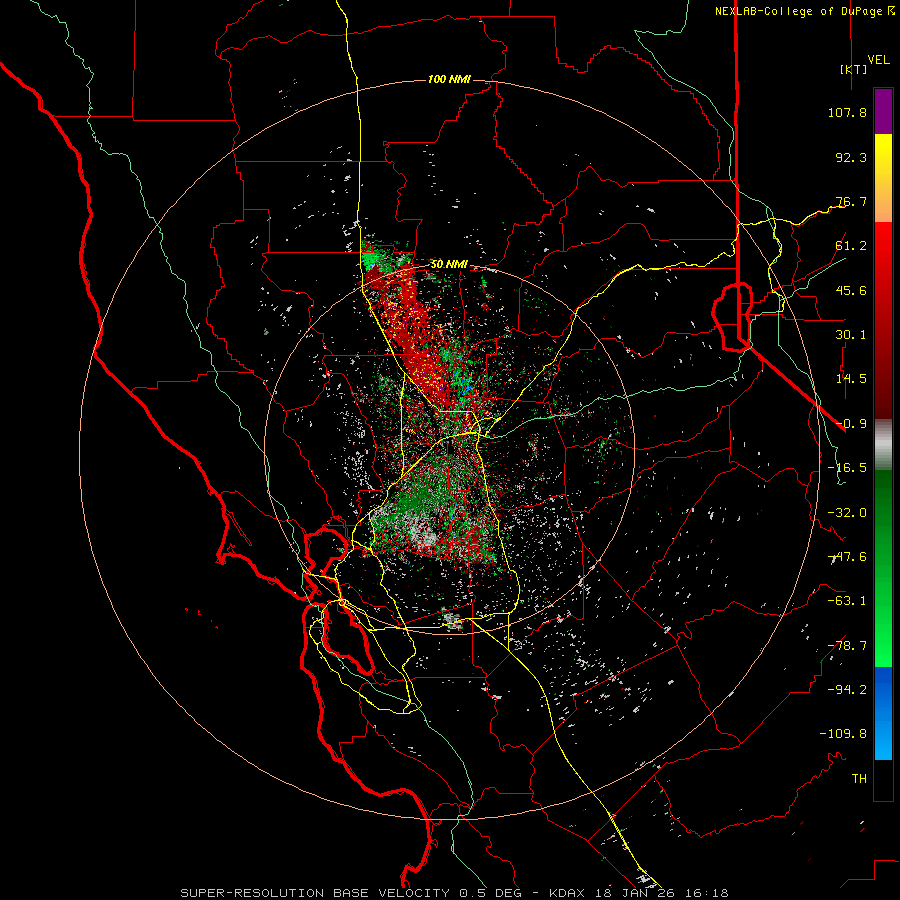The width and height of the screenshot is (900, 900).
Task: Select the 45.6 velocity scale value
Action: click(x=851, y=290)
